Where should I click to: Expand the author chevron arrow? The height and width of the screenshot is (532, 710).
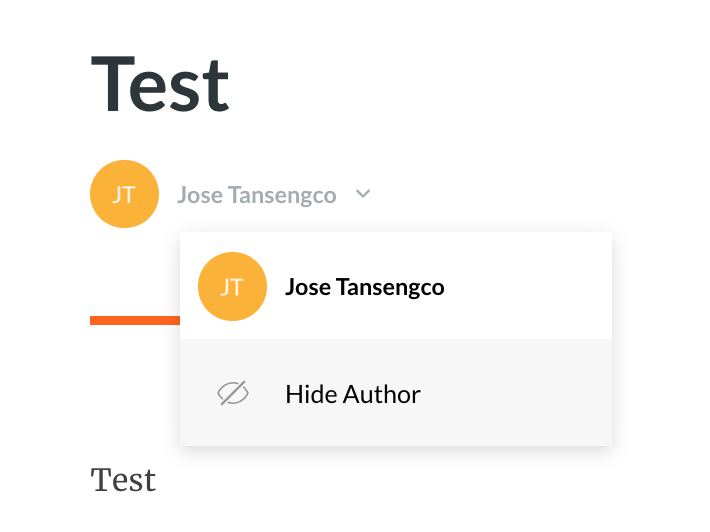click(x=363, y=194)
